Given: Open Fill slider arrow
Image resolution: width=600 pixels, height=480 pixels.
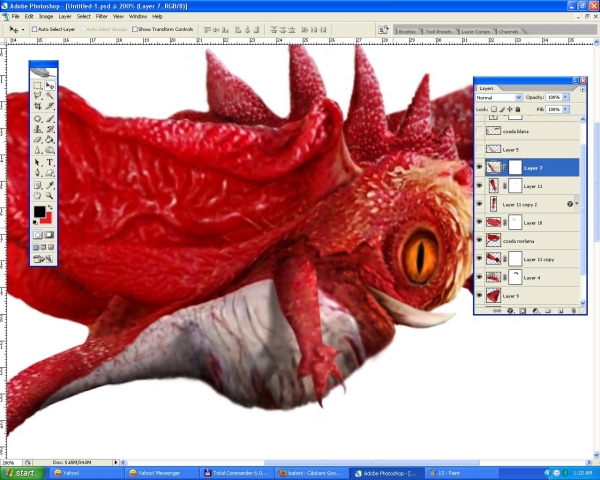Looking at the screenshot, I should [x=566, y=109].
